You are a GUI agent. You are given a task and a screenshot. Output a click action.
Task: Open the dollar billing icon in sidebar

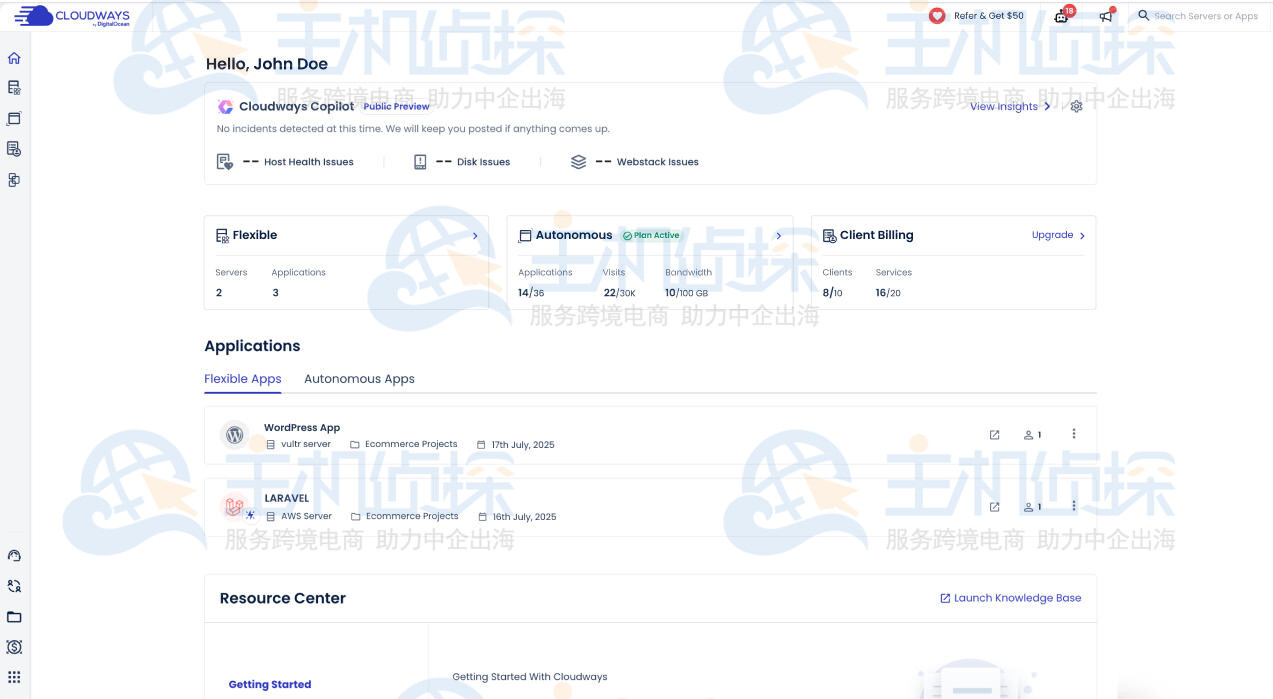14,647
